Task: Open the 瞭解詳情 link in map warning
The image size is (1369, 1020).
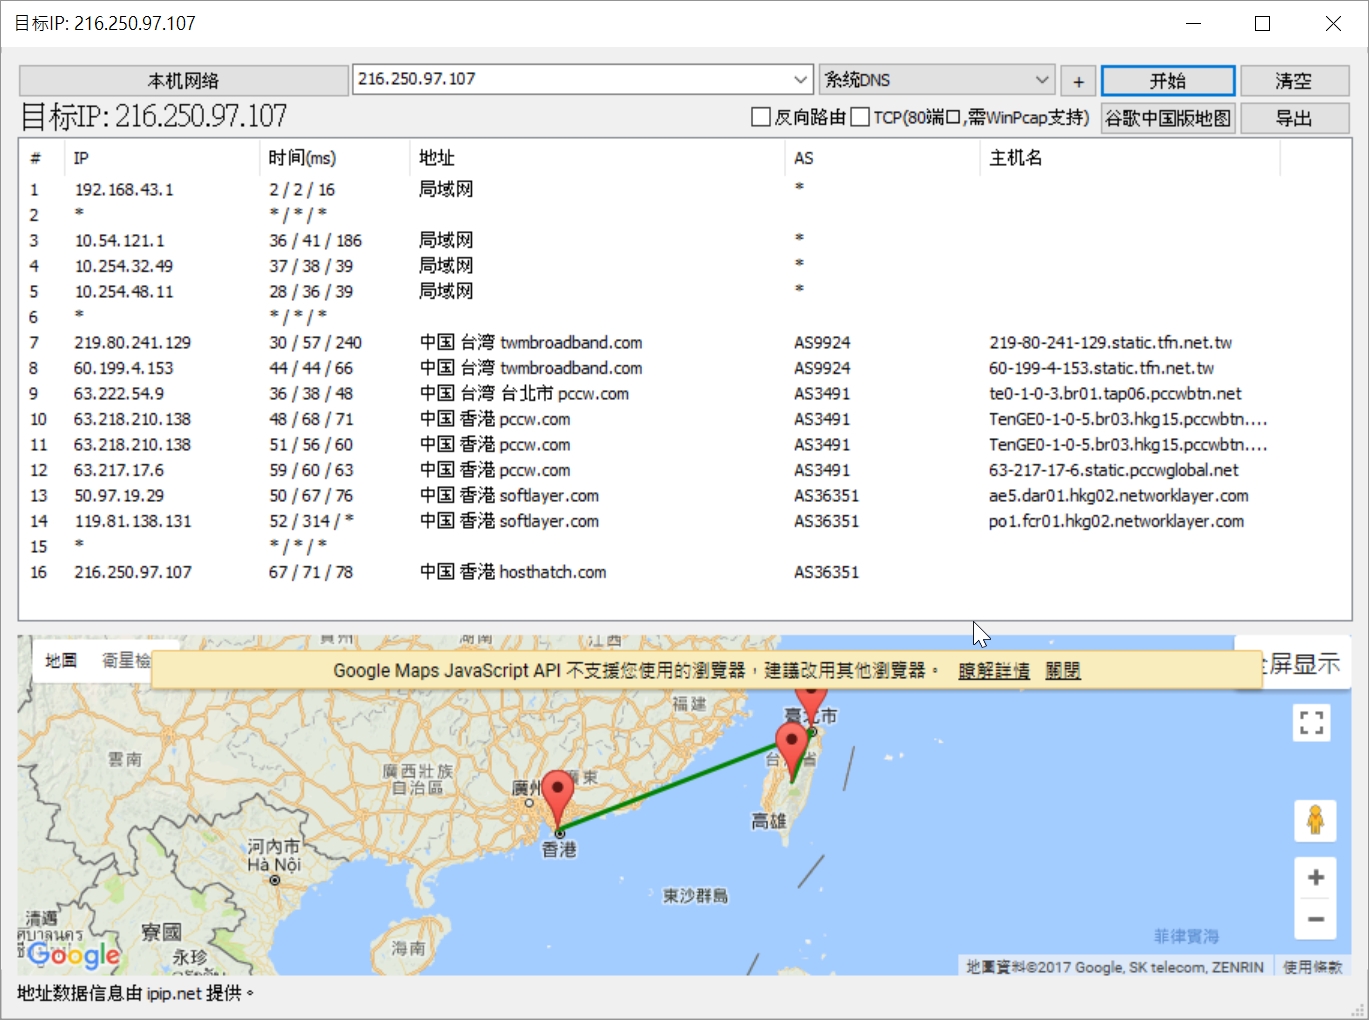Action: pos(994,671)
